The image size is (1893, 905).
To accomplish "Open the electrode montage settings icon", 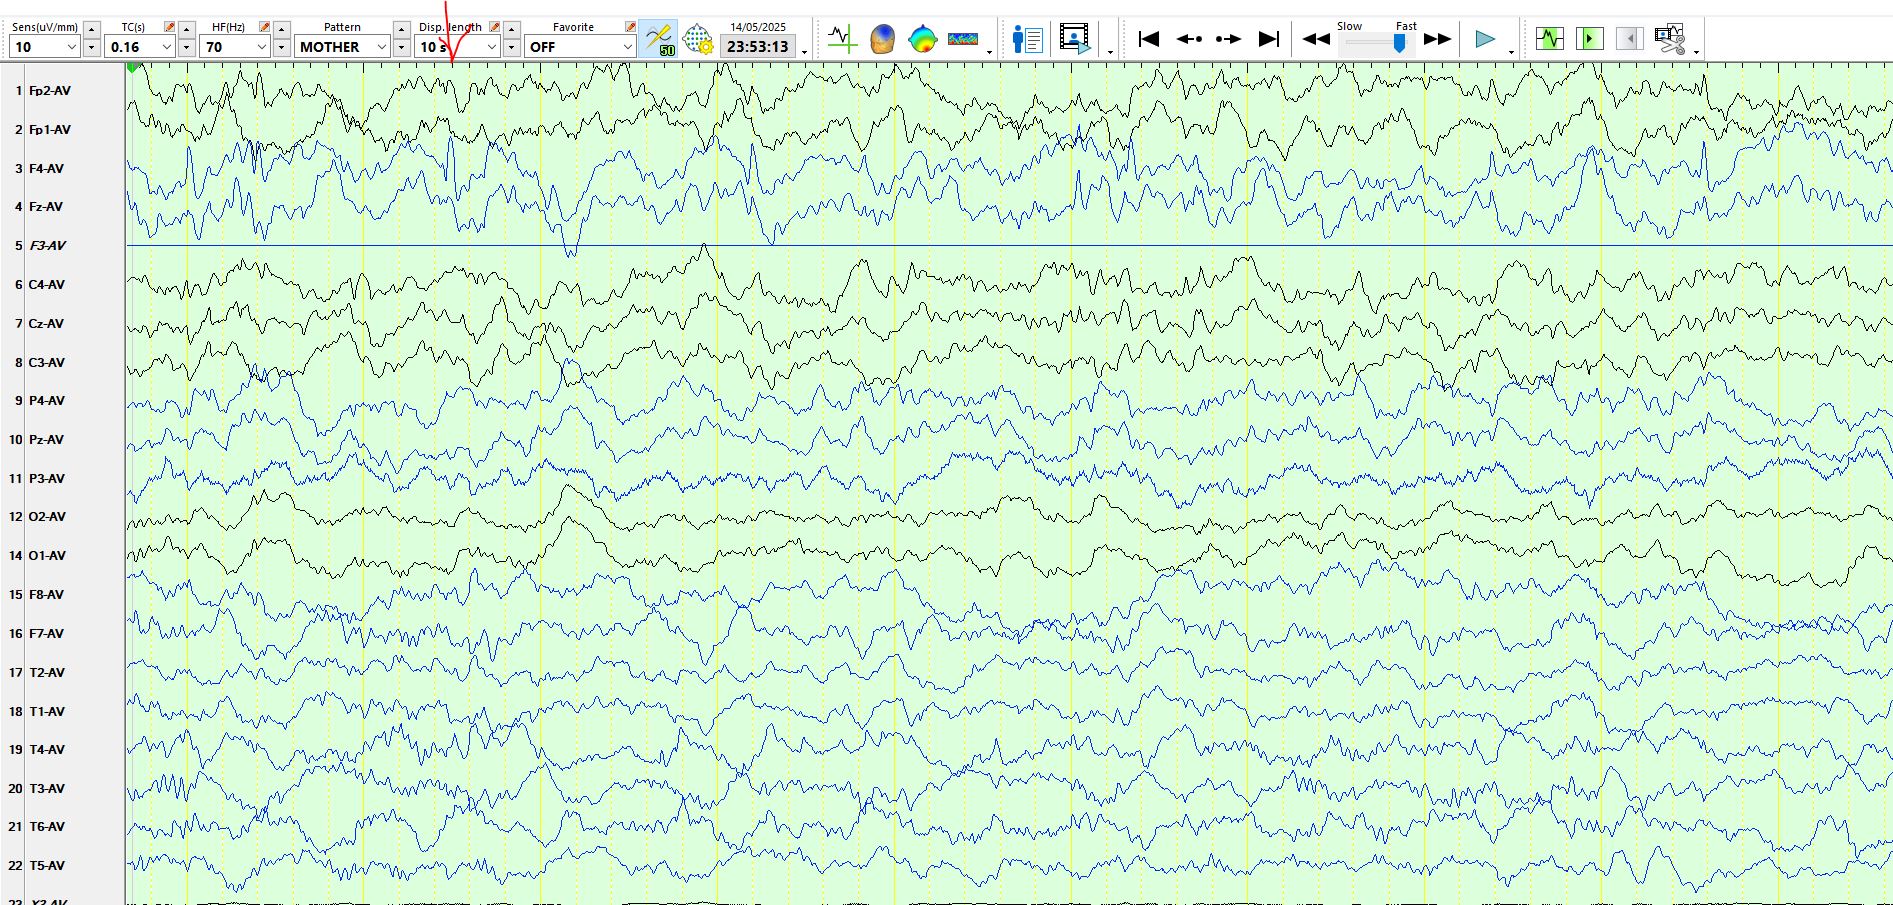I will [697, 40].
